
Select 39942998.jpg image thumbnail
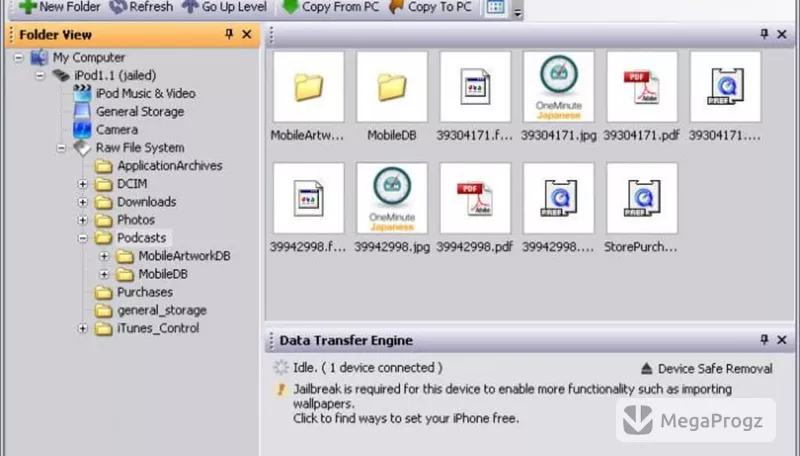pyautogui.click(x=392, y=198)
